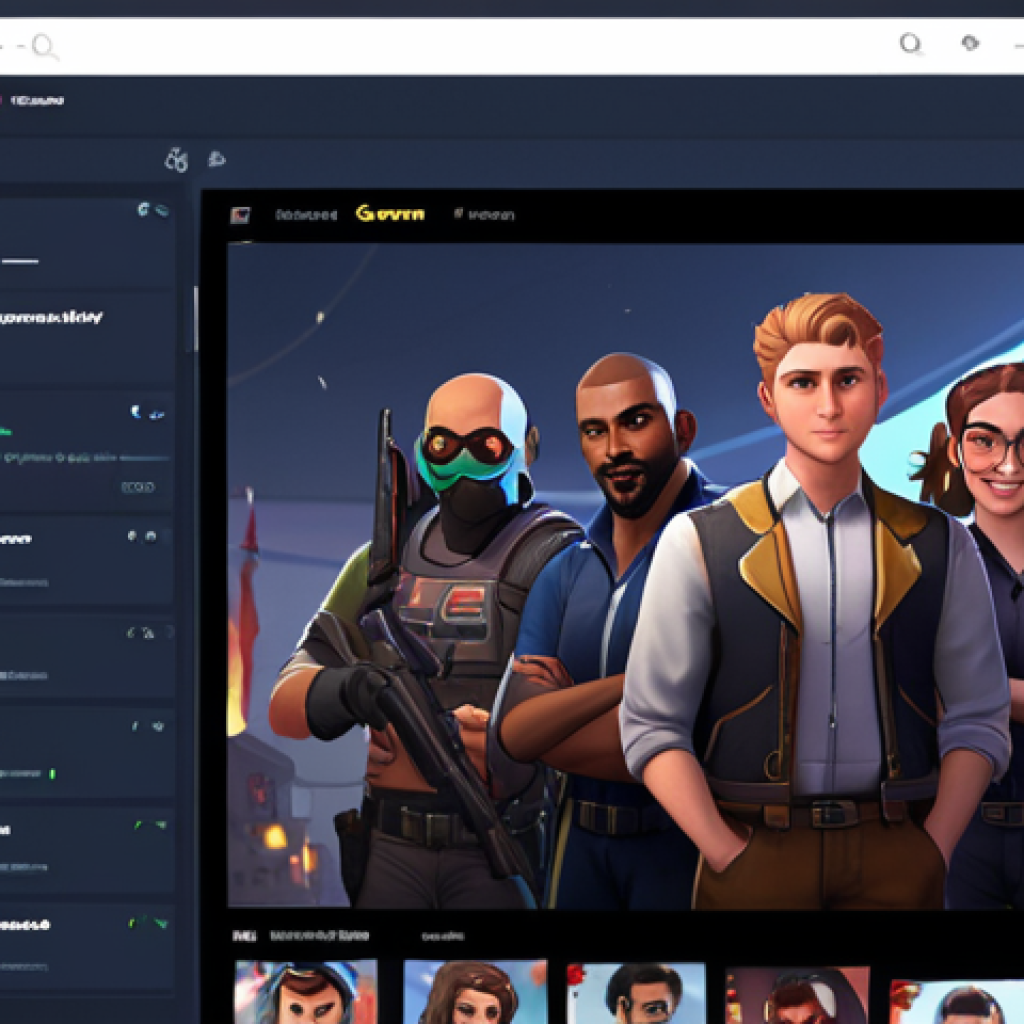This screenshot has height=1024, width=1024.
Task: Click the sidebar's vertical scrollbar handle
Action: [195, 319]
